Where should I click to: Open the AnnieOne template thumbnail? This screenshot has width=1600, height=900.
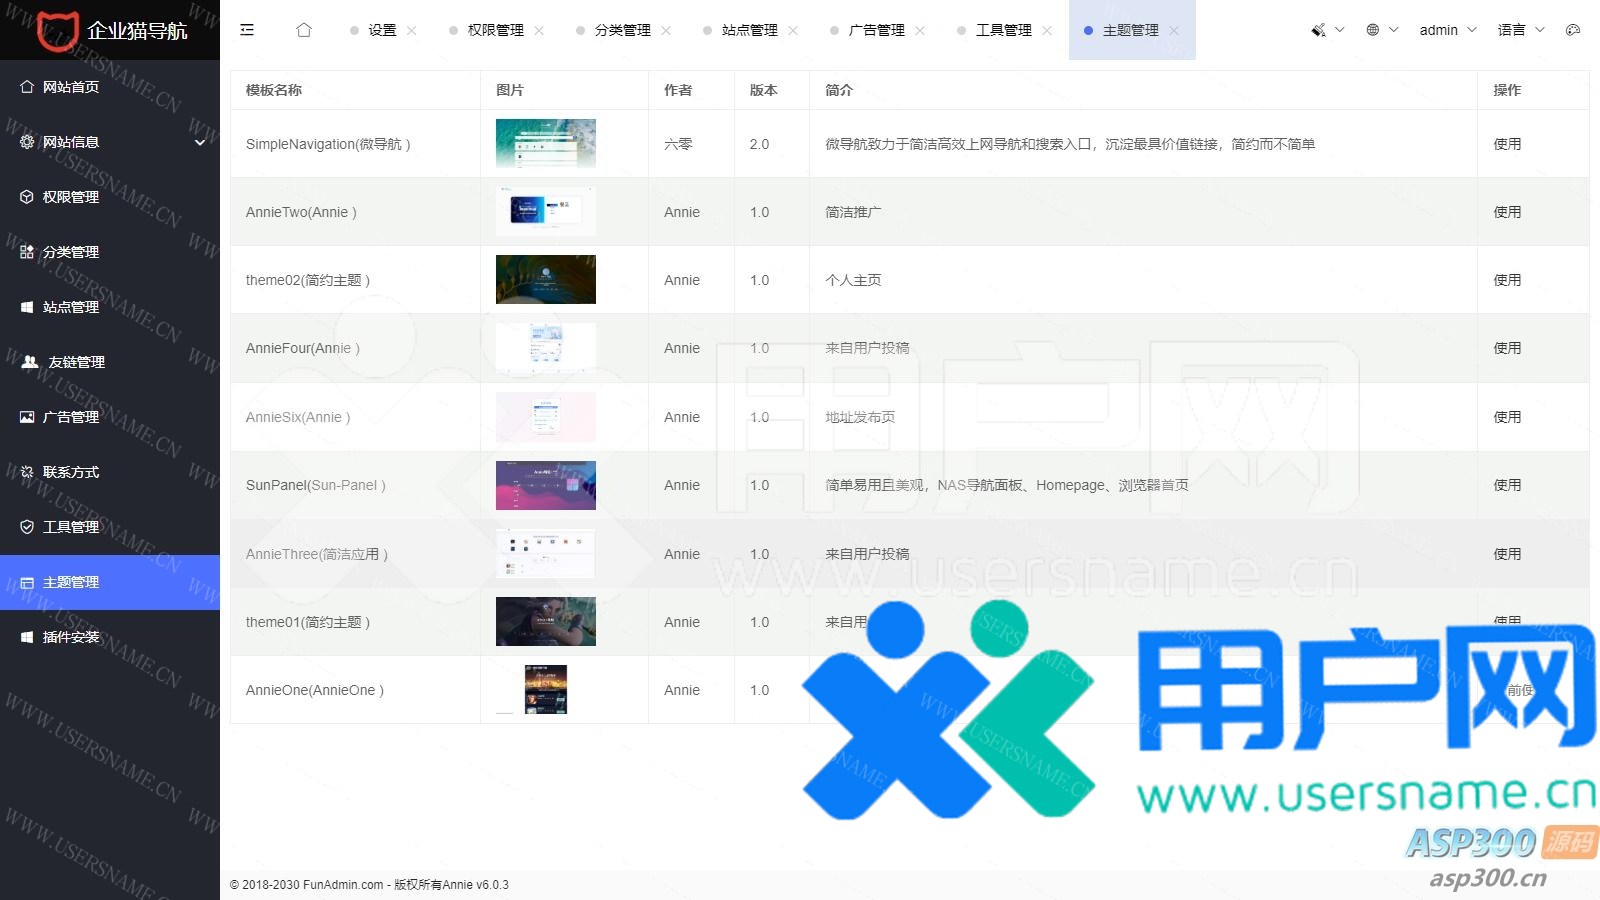coord(546,690)
